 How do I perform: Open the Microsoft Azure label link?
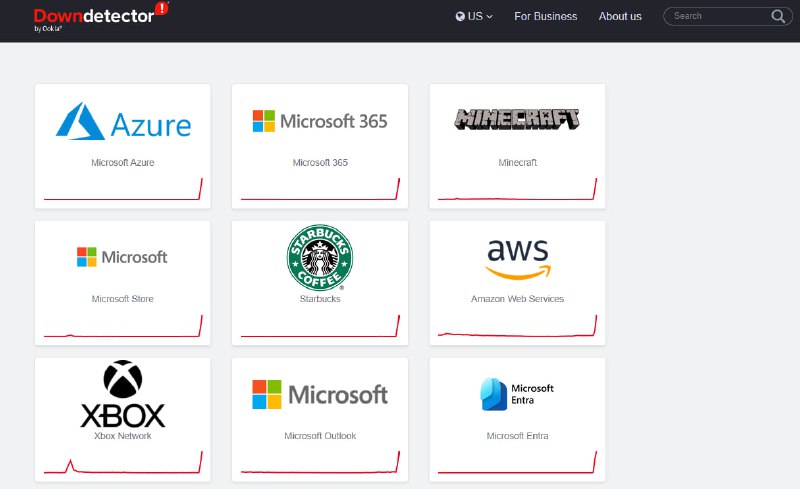122,162
